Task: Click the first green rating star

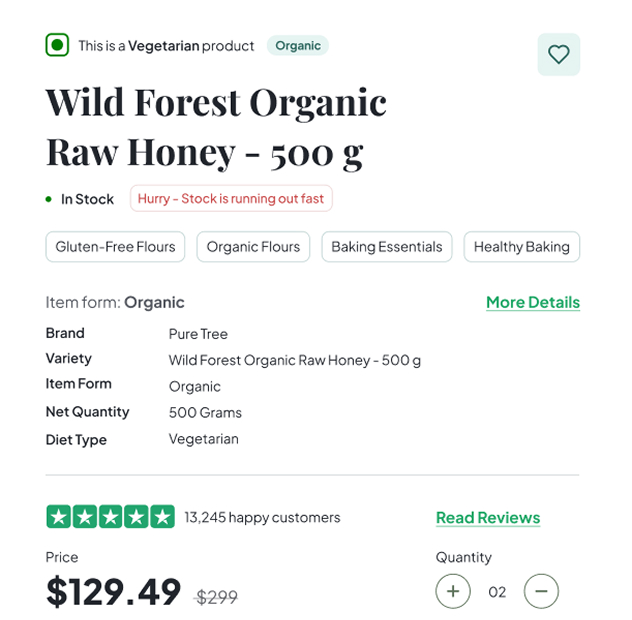Action: [x=59, y=516]
